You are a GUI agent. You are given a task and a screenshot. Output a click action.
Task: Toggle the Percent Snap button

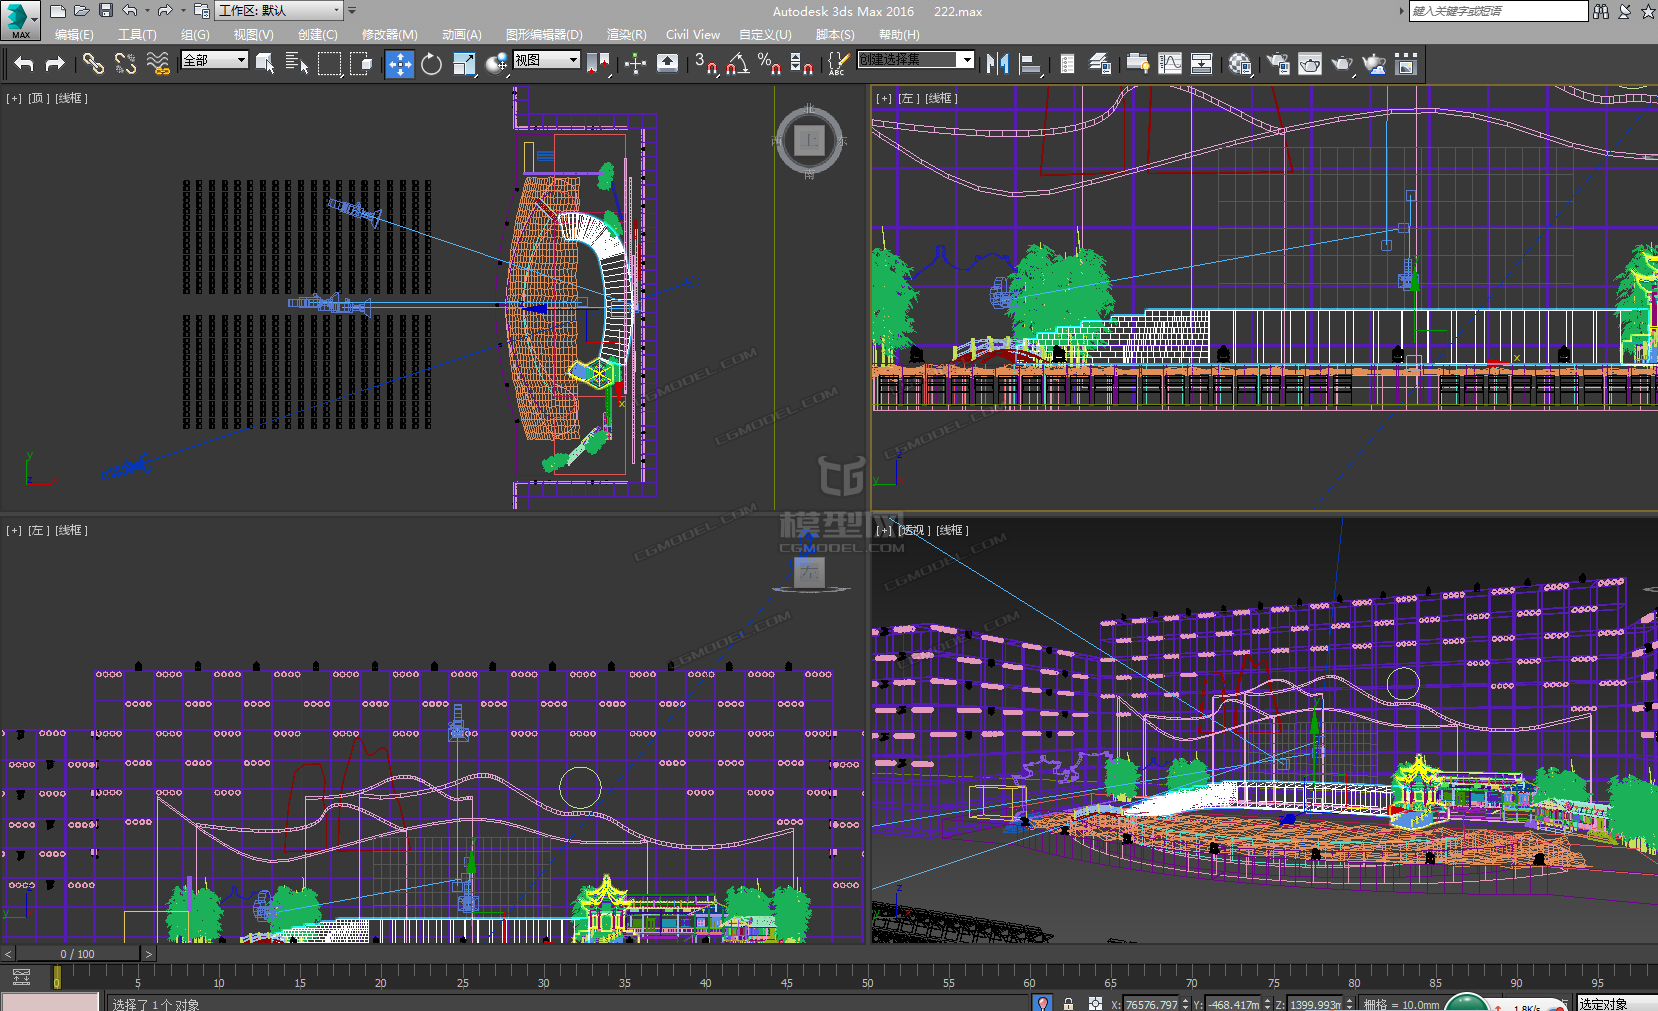(x=769, y=65)
